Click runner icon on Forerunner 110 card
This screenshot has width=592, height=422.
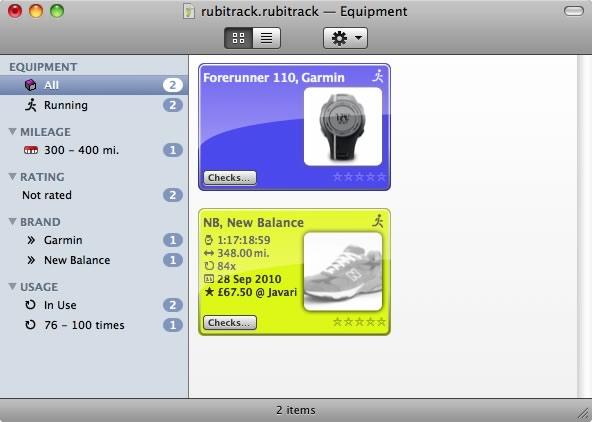[x=378, y=76]
